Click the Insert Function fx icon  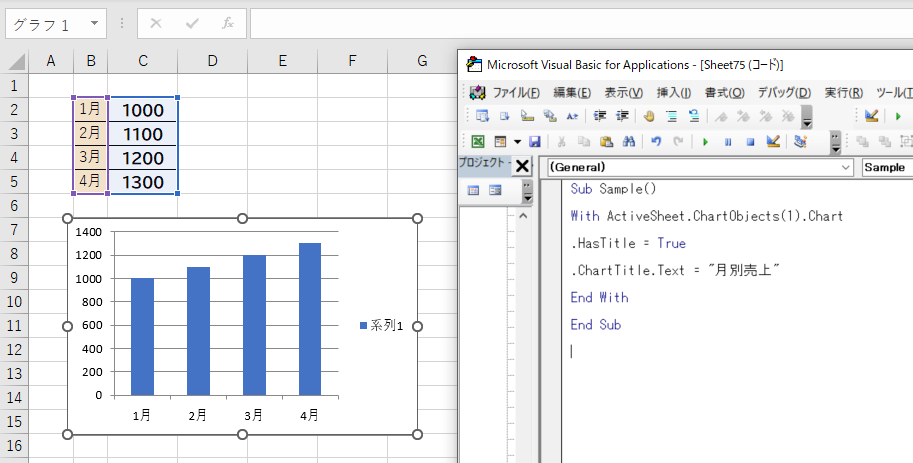[227, 23]
